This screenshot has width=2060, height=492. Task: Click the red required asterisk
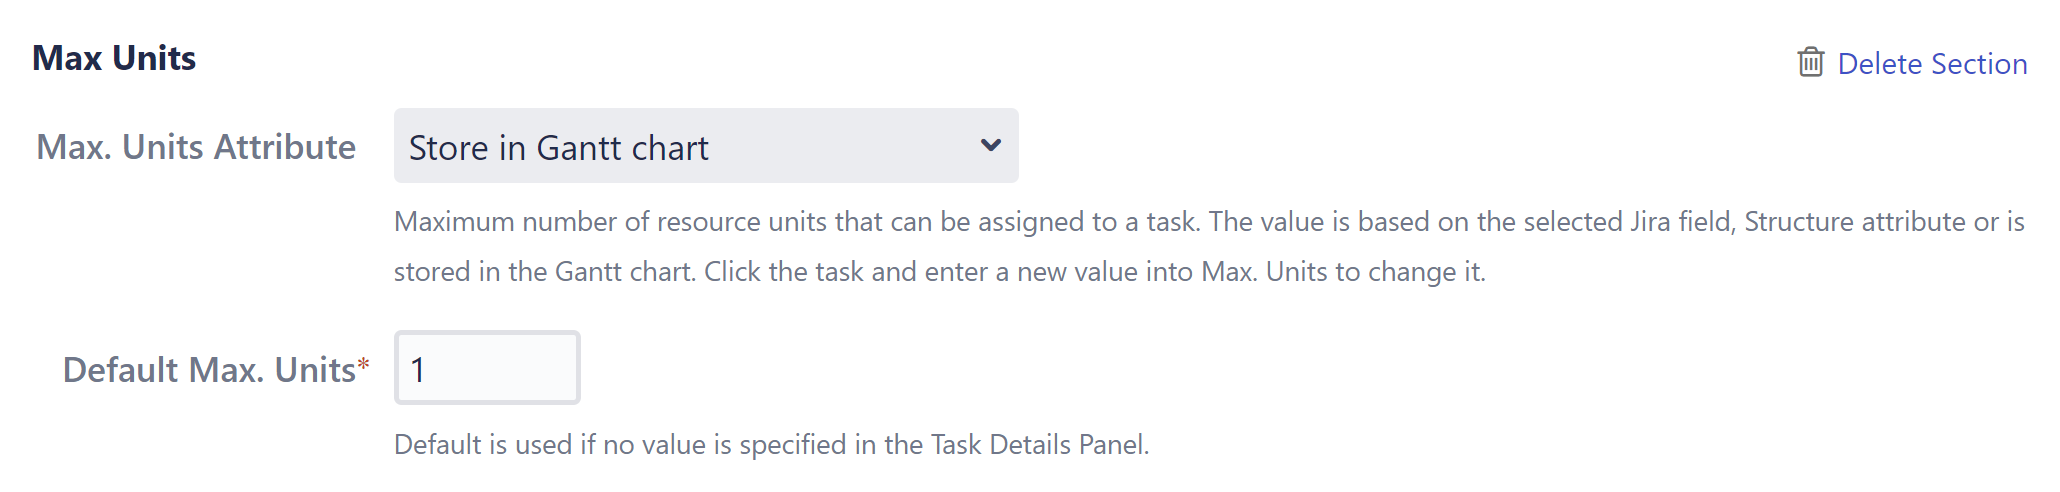(364, 364)
